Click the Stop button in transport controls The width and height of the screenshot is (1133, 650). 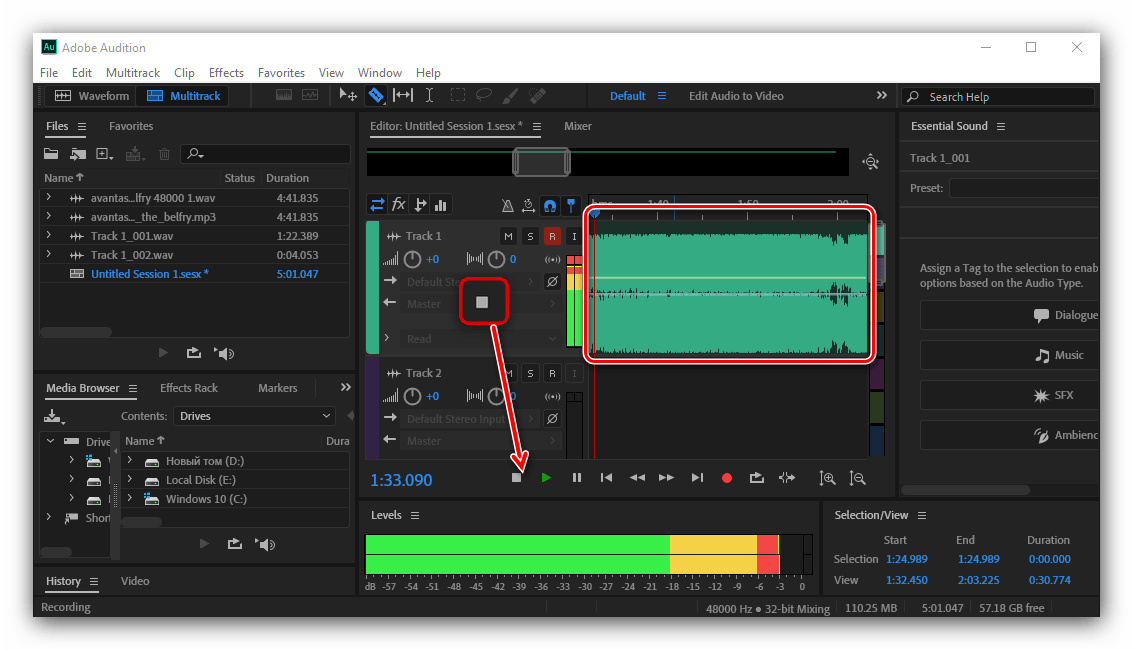point(516,478)
